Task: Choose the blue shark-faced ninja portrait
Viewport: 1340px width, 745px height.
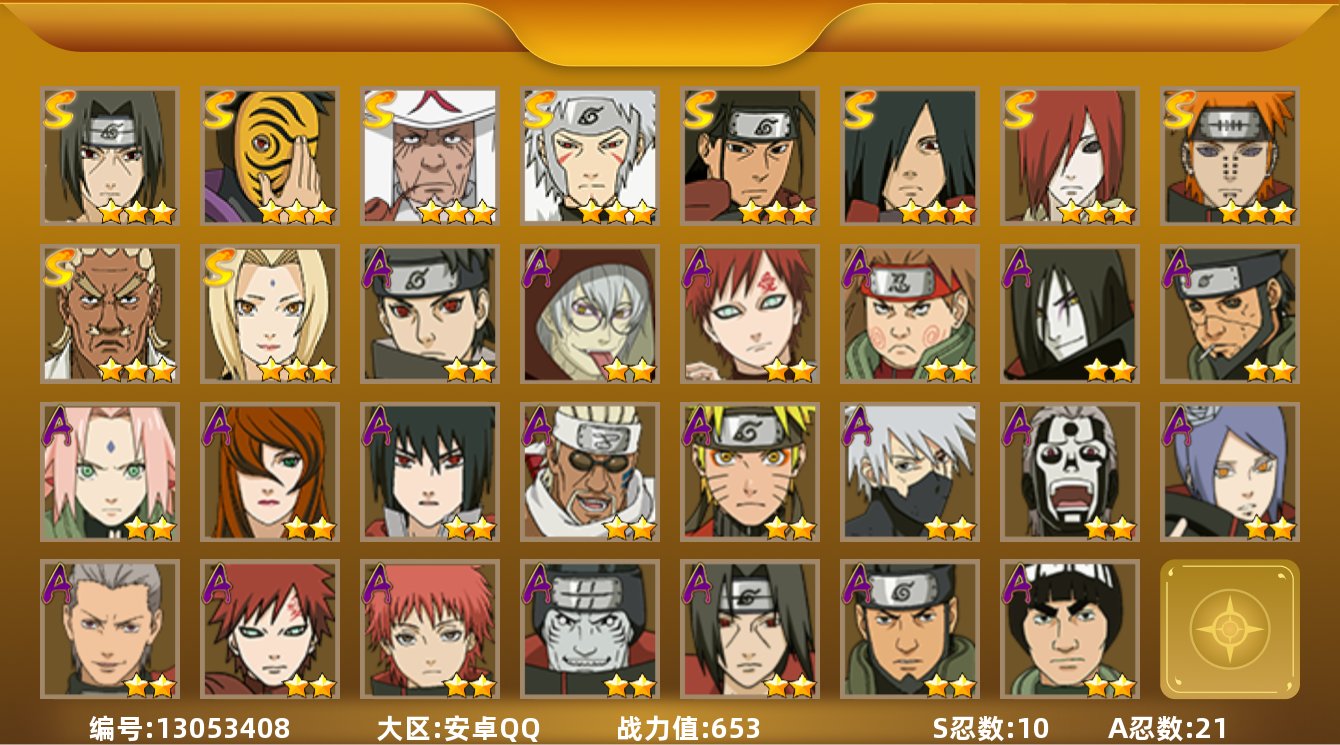Action: pos(589,629)
